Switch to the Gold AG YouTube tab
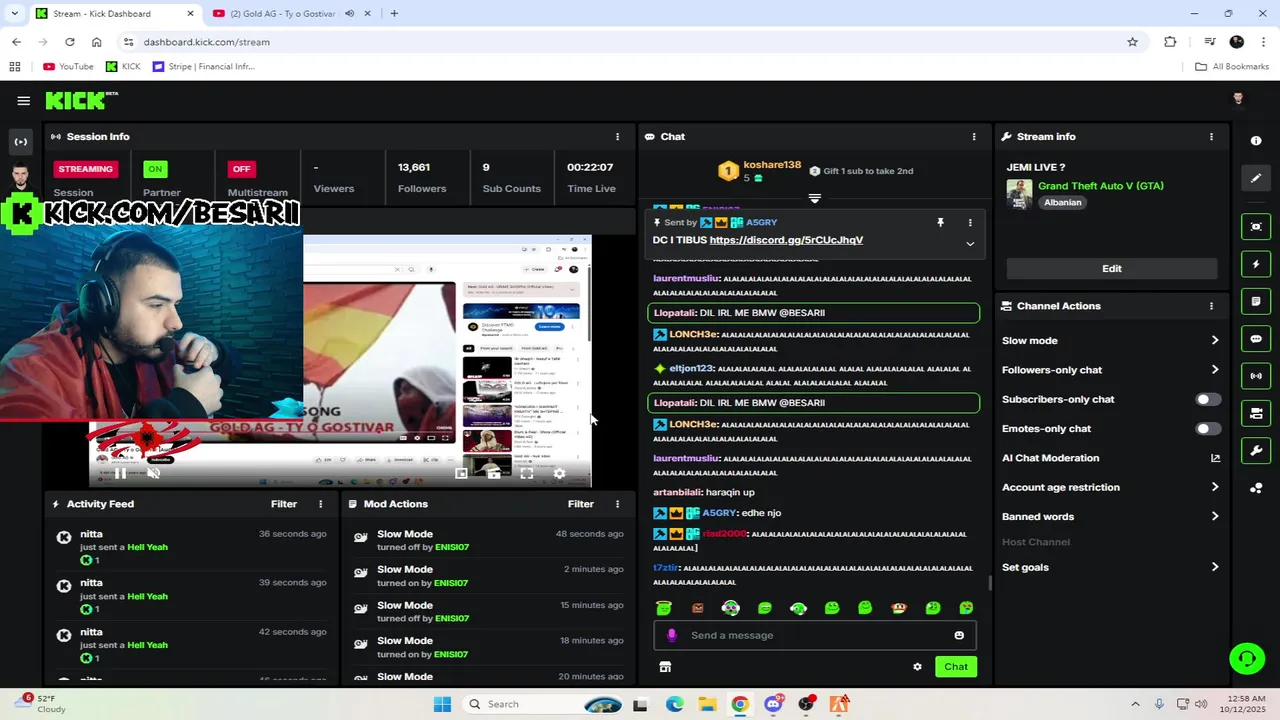This screenshot has width=1280, height=720. tap(284, 14)
